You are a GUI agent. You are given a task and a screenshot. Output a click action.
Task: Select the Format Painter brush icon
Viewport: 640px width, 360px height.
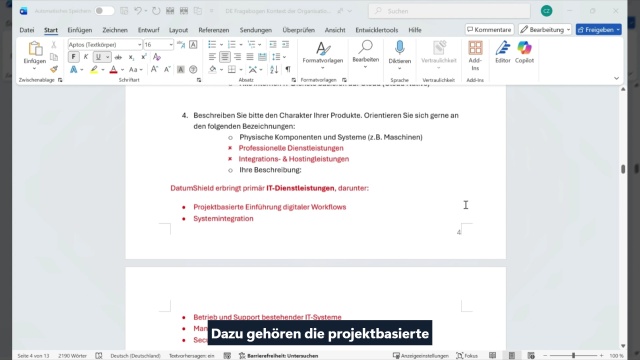click(53, 69)
